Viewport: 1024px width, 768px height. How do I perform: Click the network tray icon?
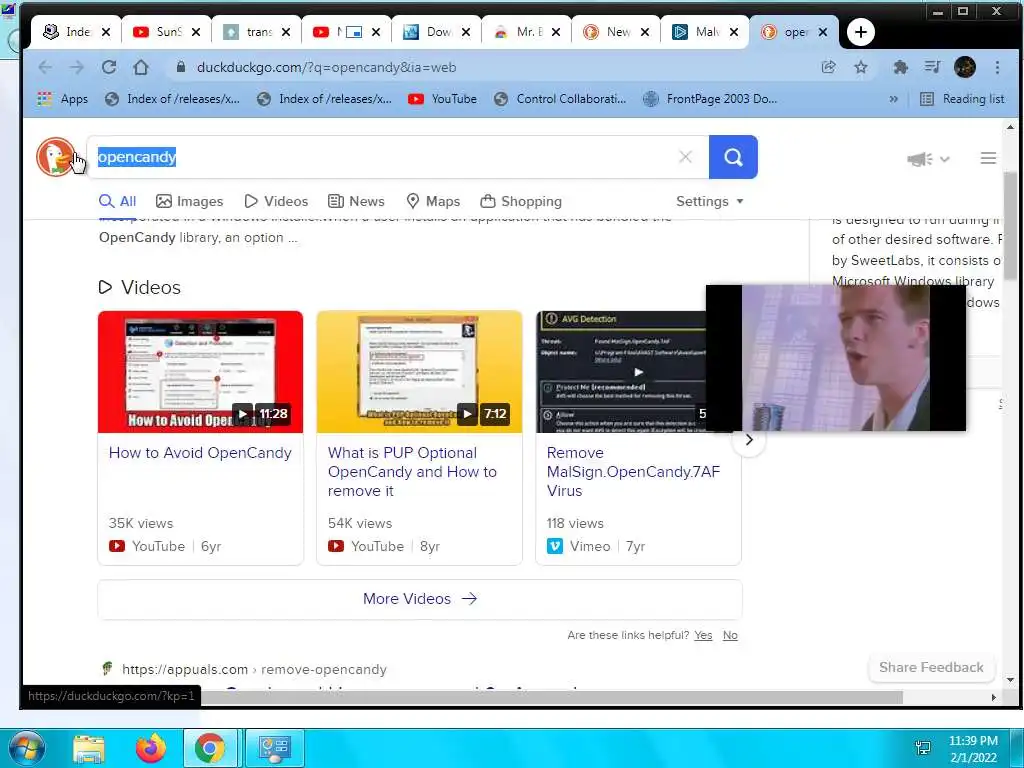(923, 748)
